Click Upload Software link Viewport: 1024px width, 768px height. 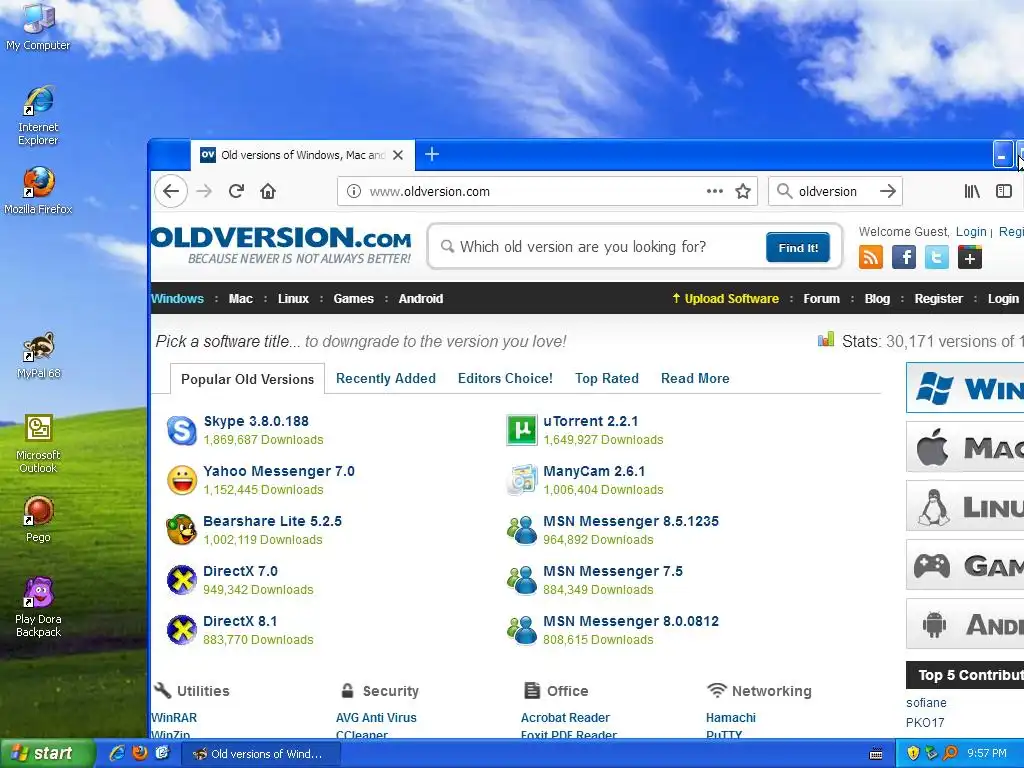(x=726, y=298)
